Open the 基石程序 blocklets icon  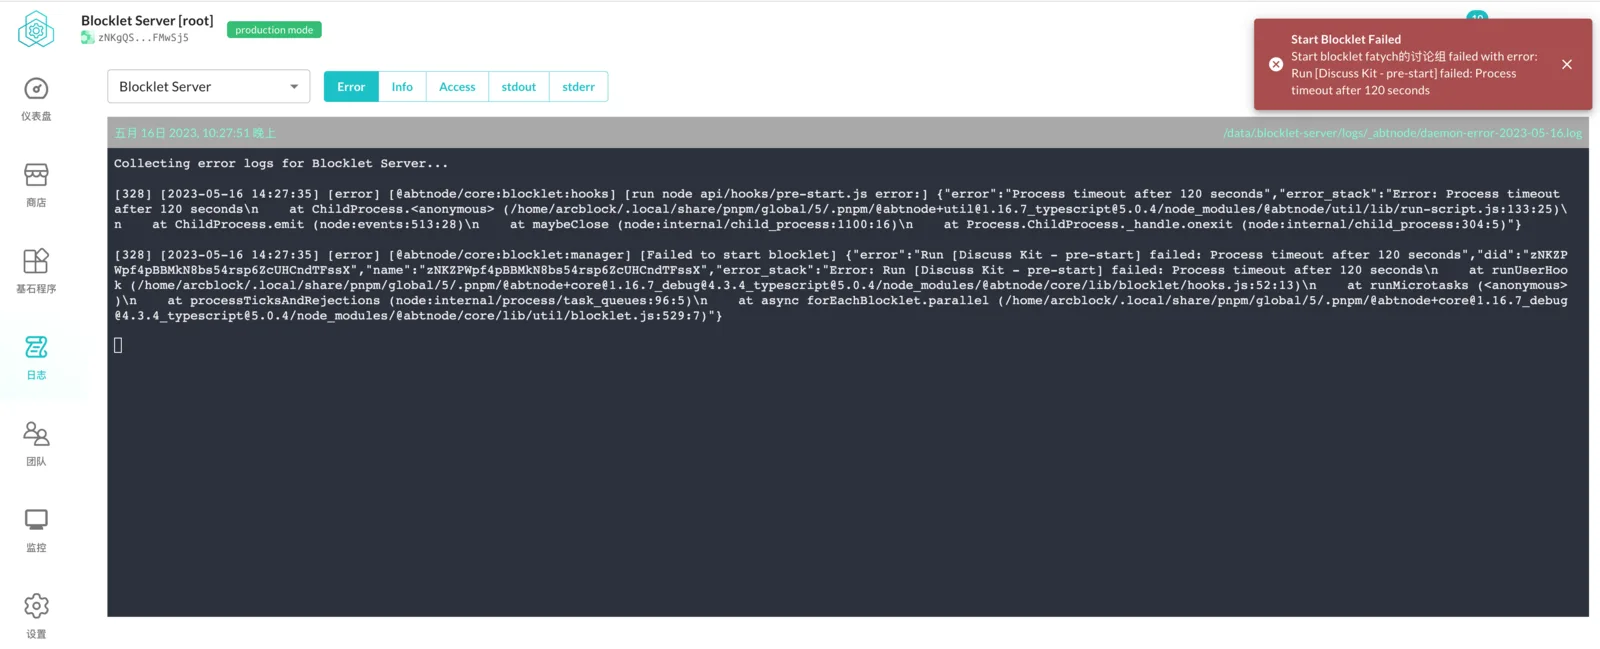point(36,261)
